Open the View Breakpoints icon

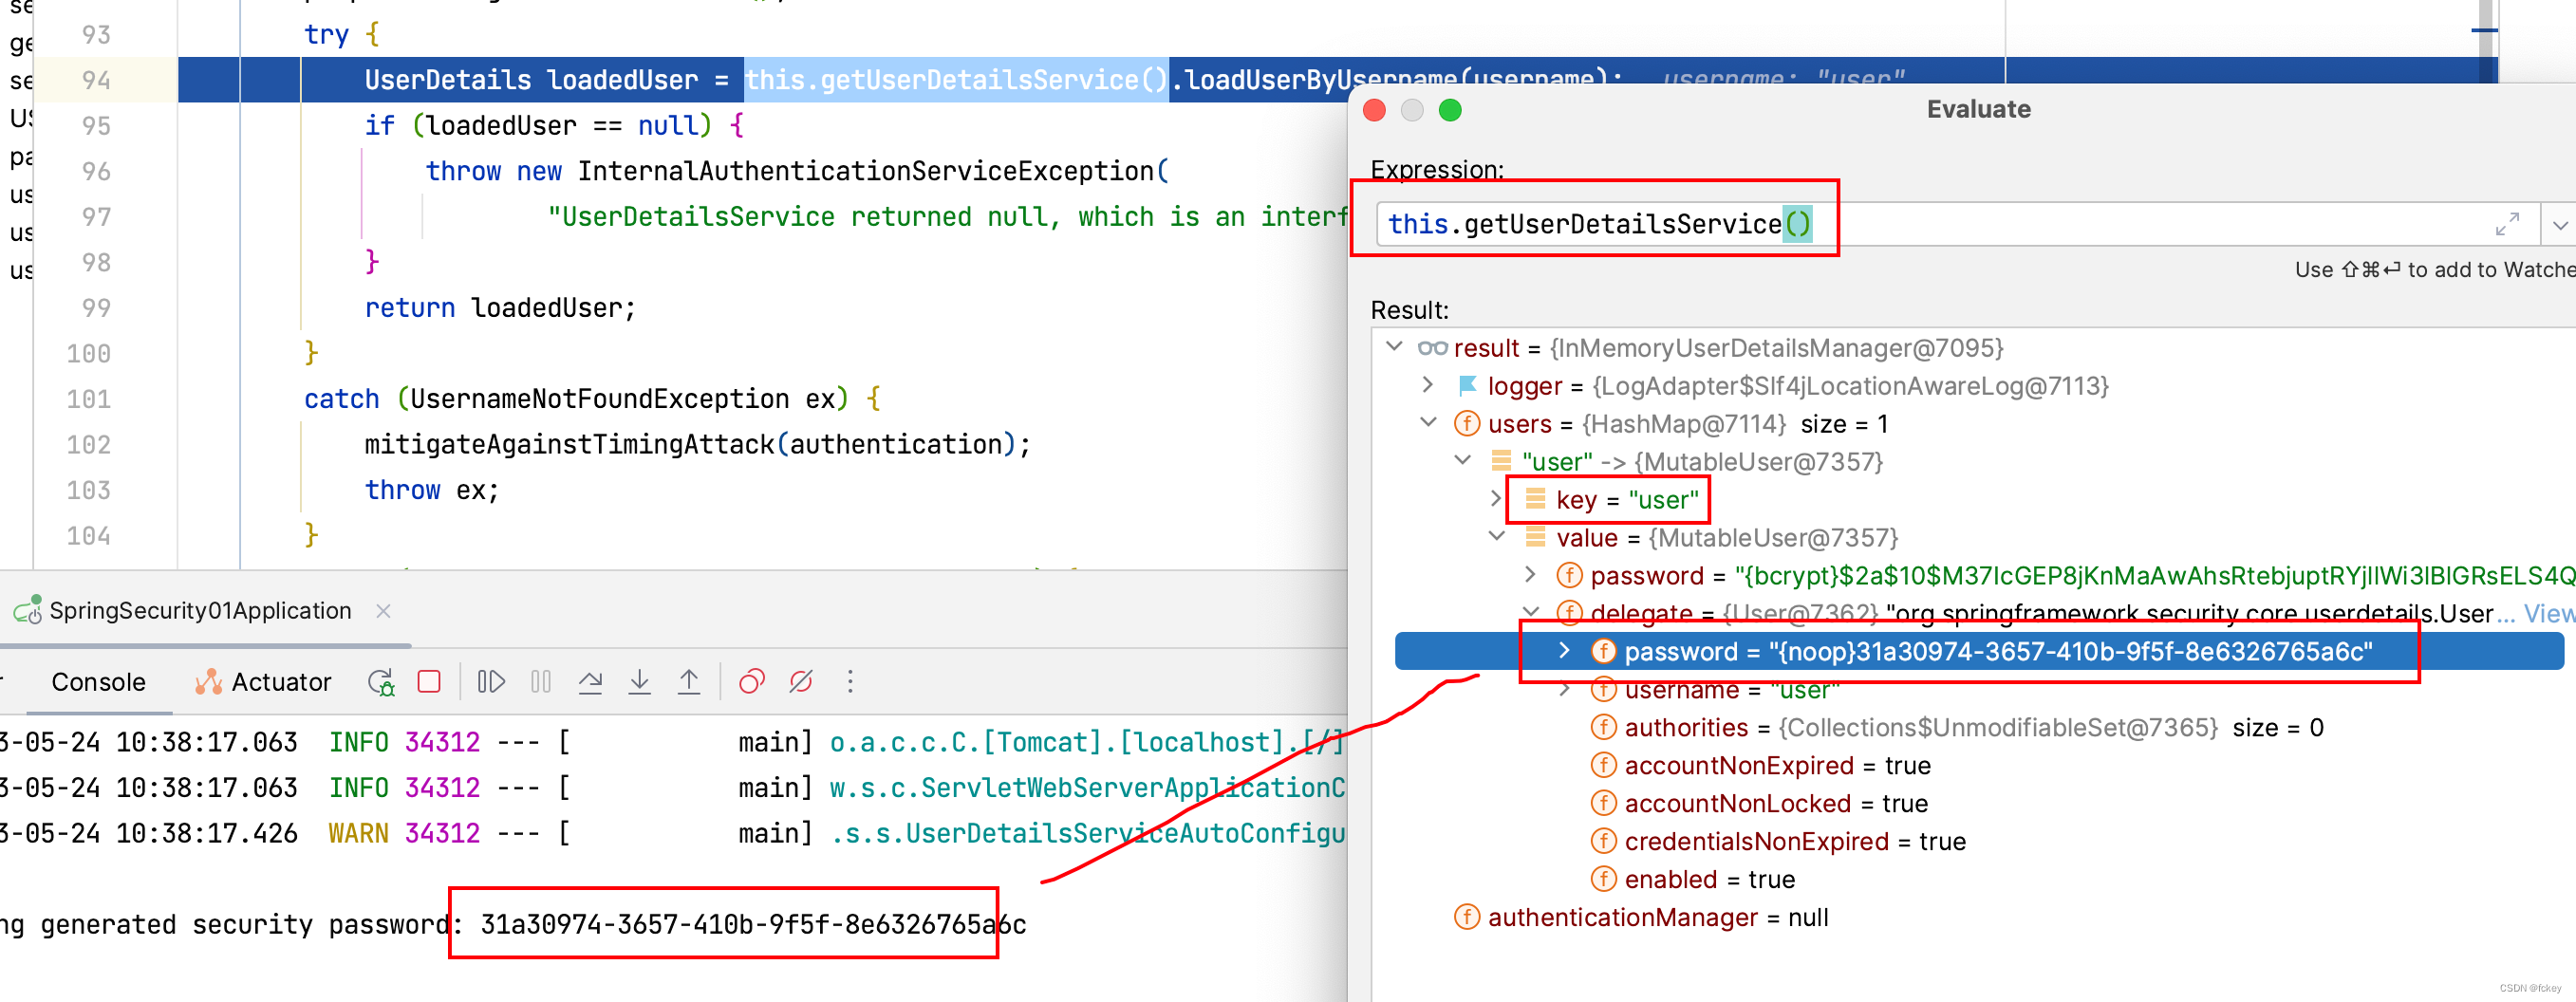pos(751,682)
